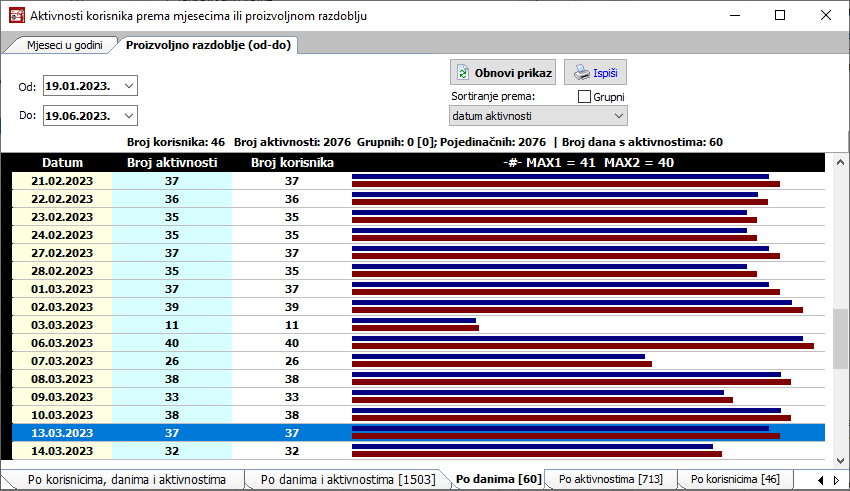This screenshot has height=491, width=850.
Task: Click the Datum column header
Action: click(62, 162)
